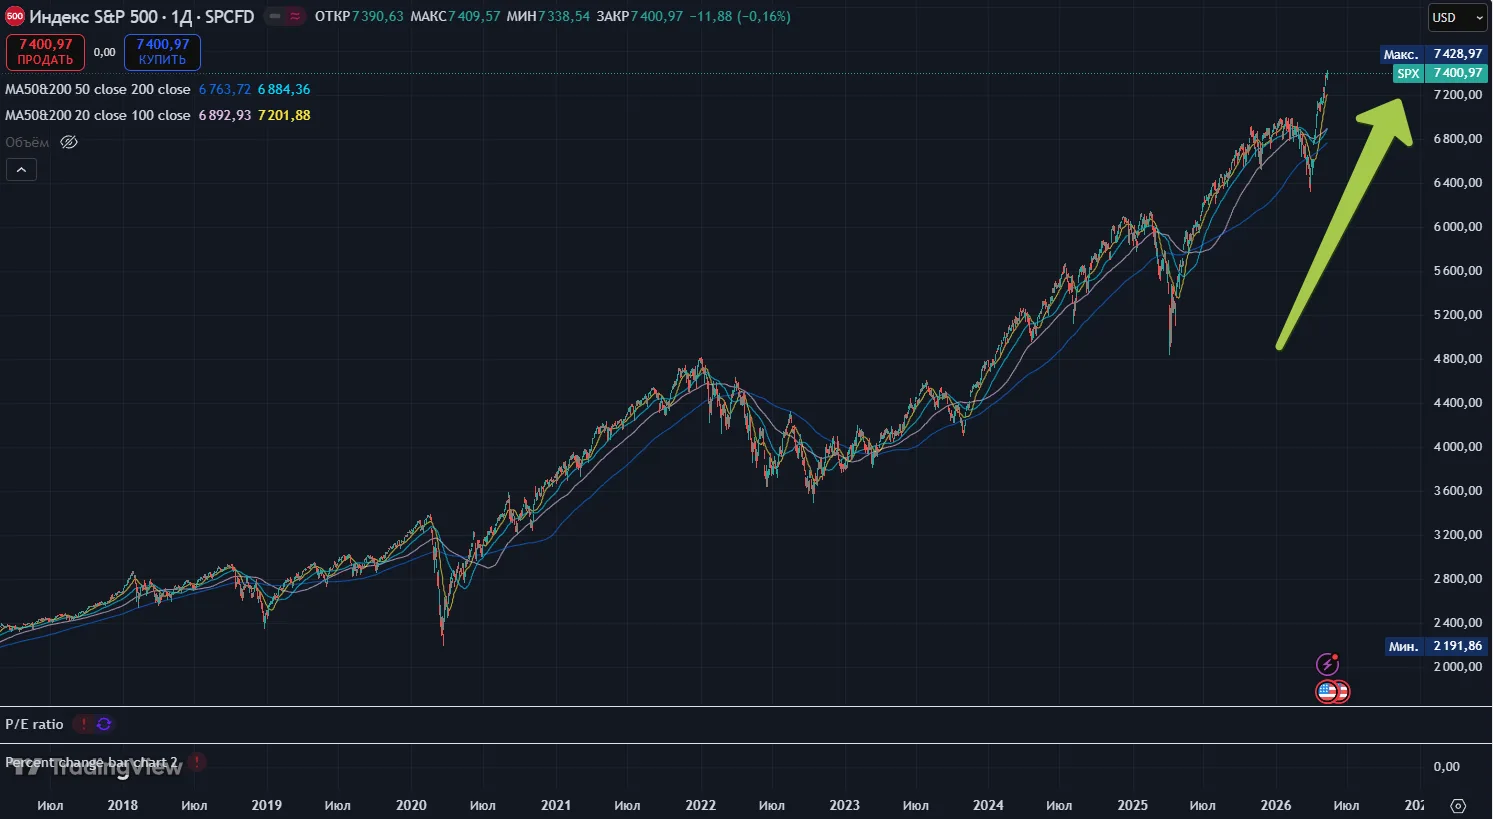The width and height of the screenshot is (1493, 819).
Task: Open the purple lightning events icon
Action: (x=1327, y=664)
